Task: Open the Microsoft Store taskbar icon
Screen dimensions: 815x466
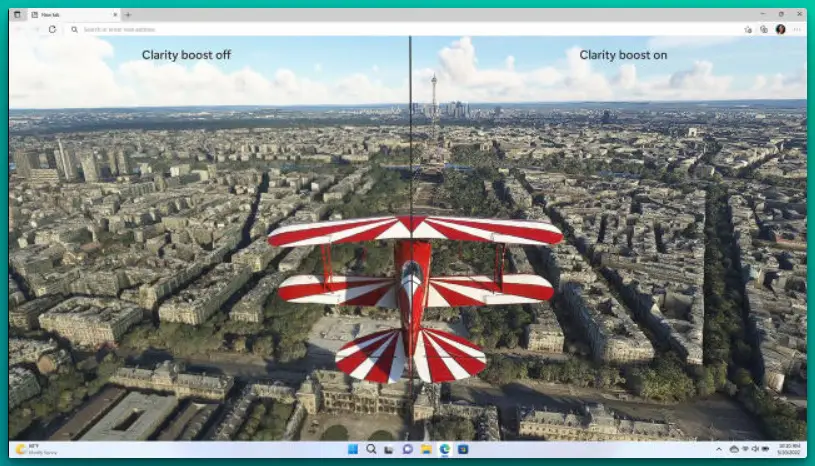Action: (463, 449)
